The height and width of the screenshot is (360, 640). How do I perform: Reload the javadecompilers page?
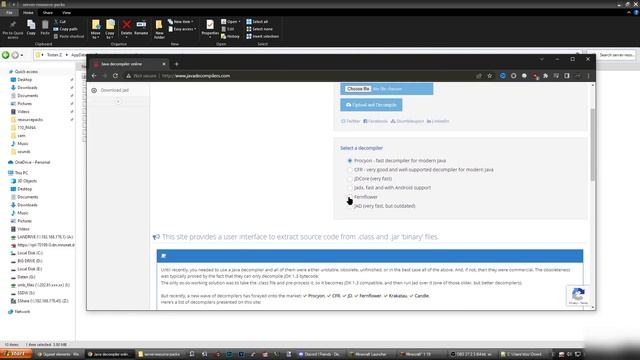coord(116,76)
